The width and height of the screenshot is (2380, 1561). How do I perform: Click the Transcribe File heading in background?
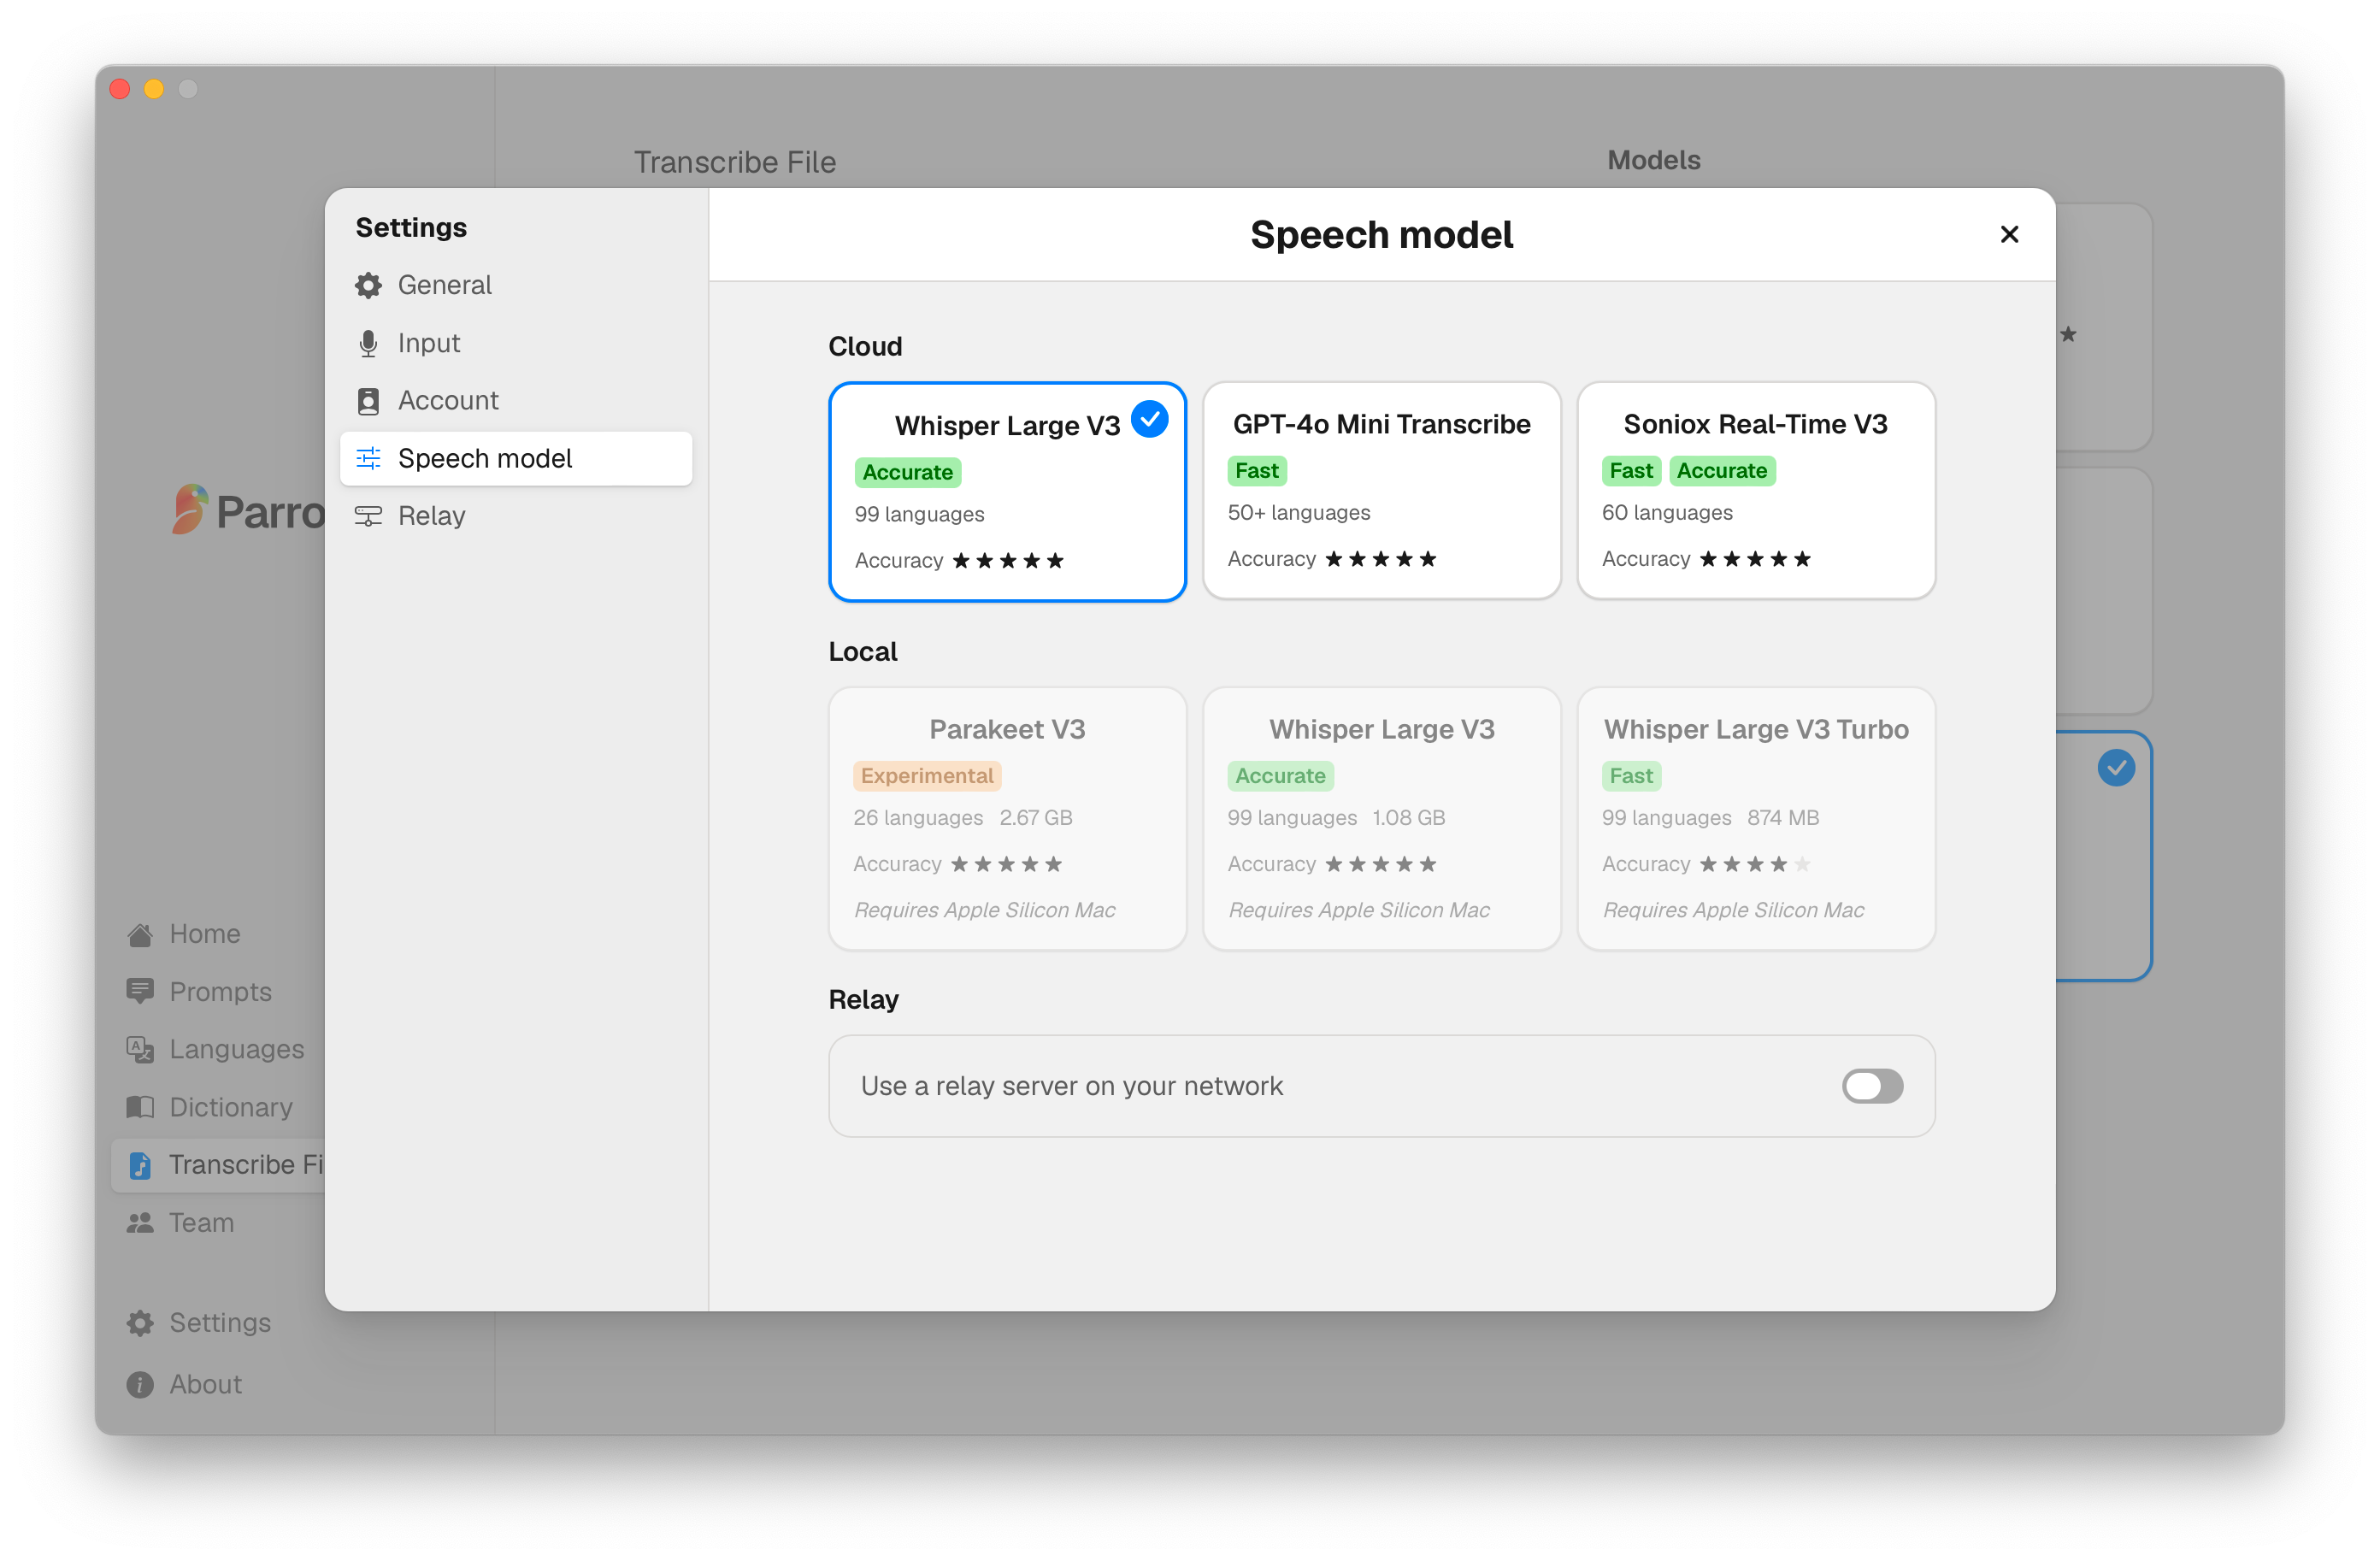tap(735, 162)
